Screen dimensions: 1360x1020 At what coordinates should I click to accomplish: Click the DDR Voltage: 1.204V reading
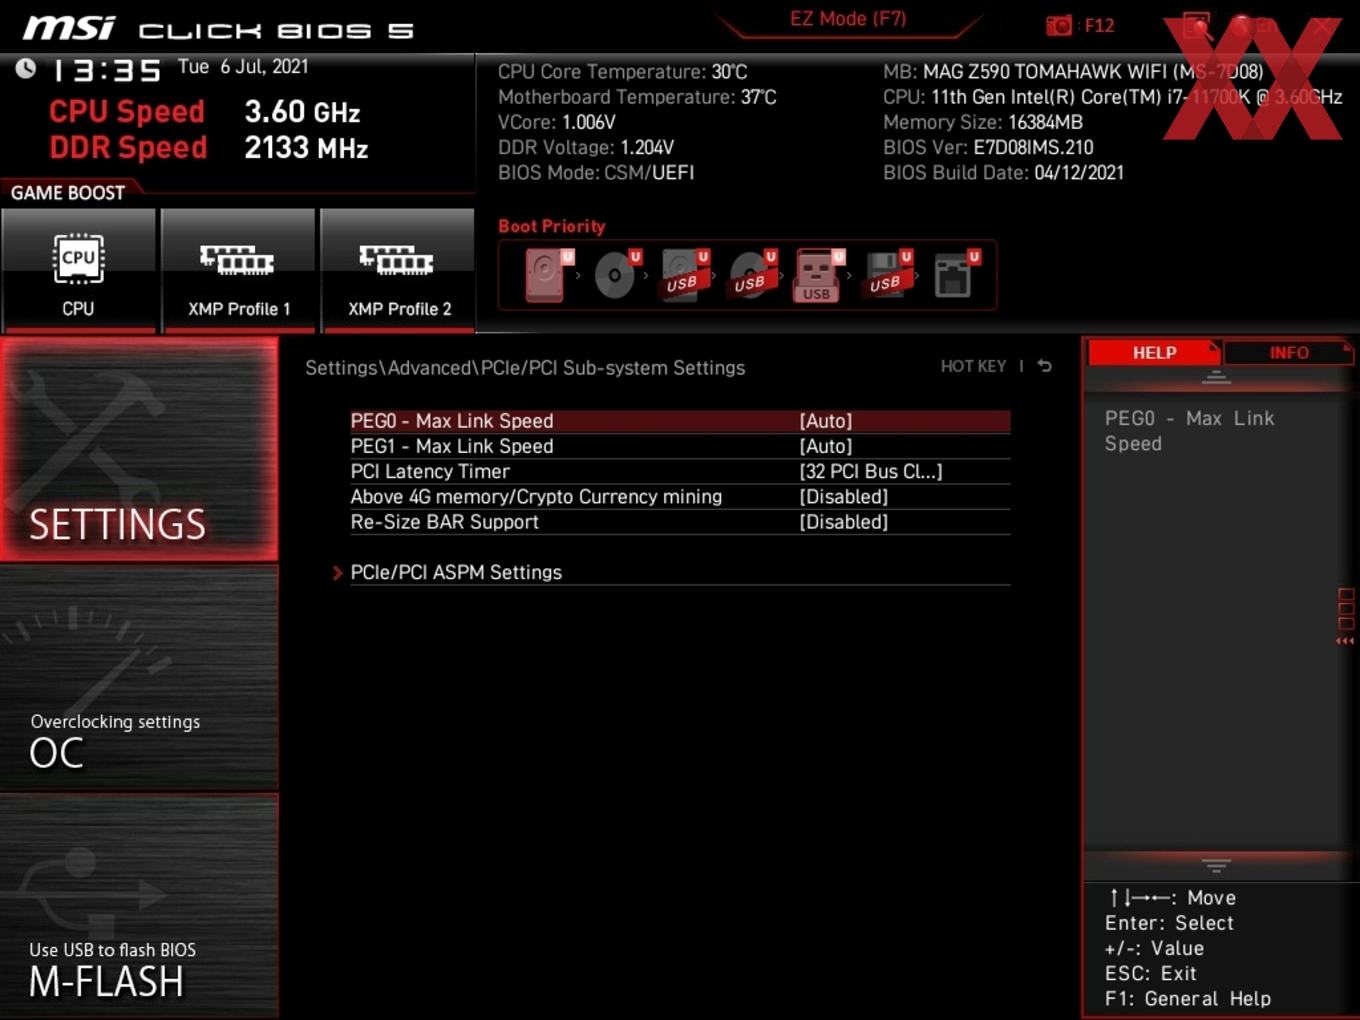click(x=586, y=147)
